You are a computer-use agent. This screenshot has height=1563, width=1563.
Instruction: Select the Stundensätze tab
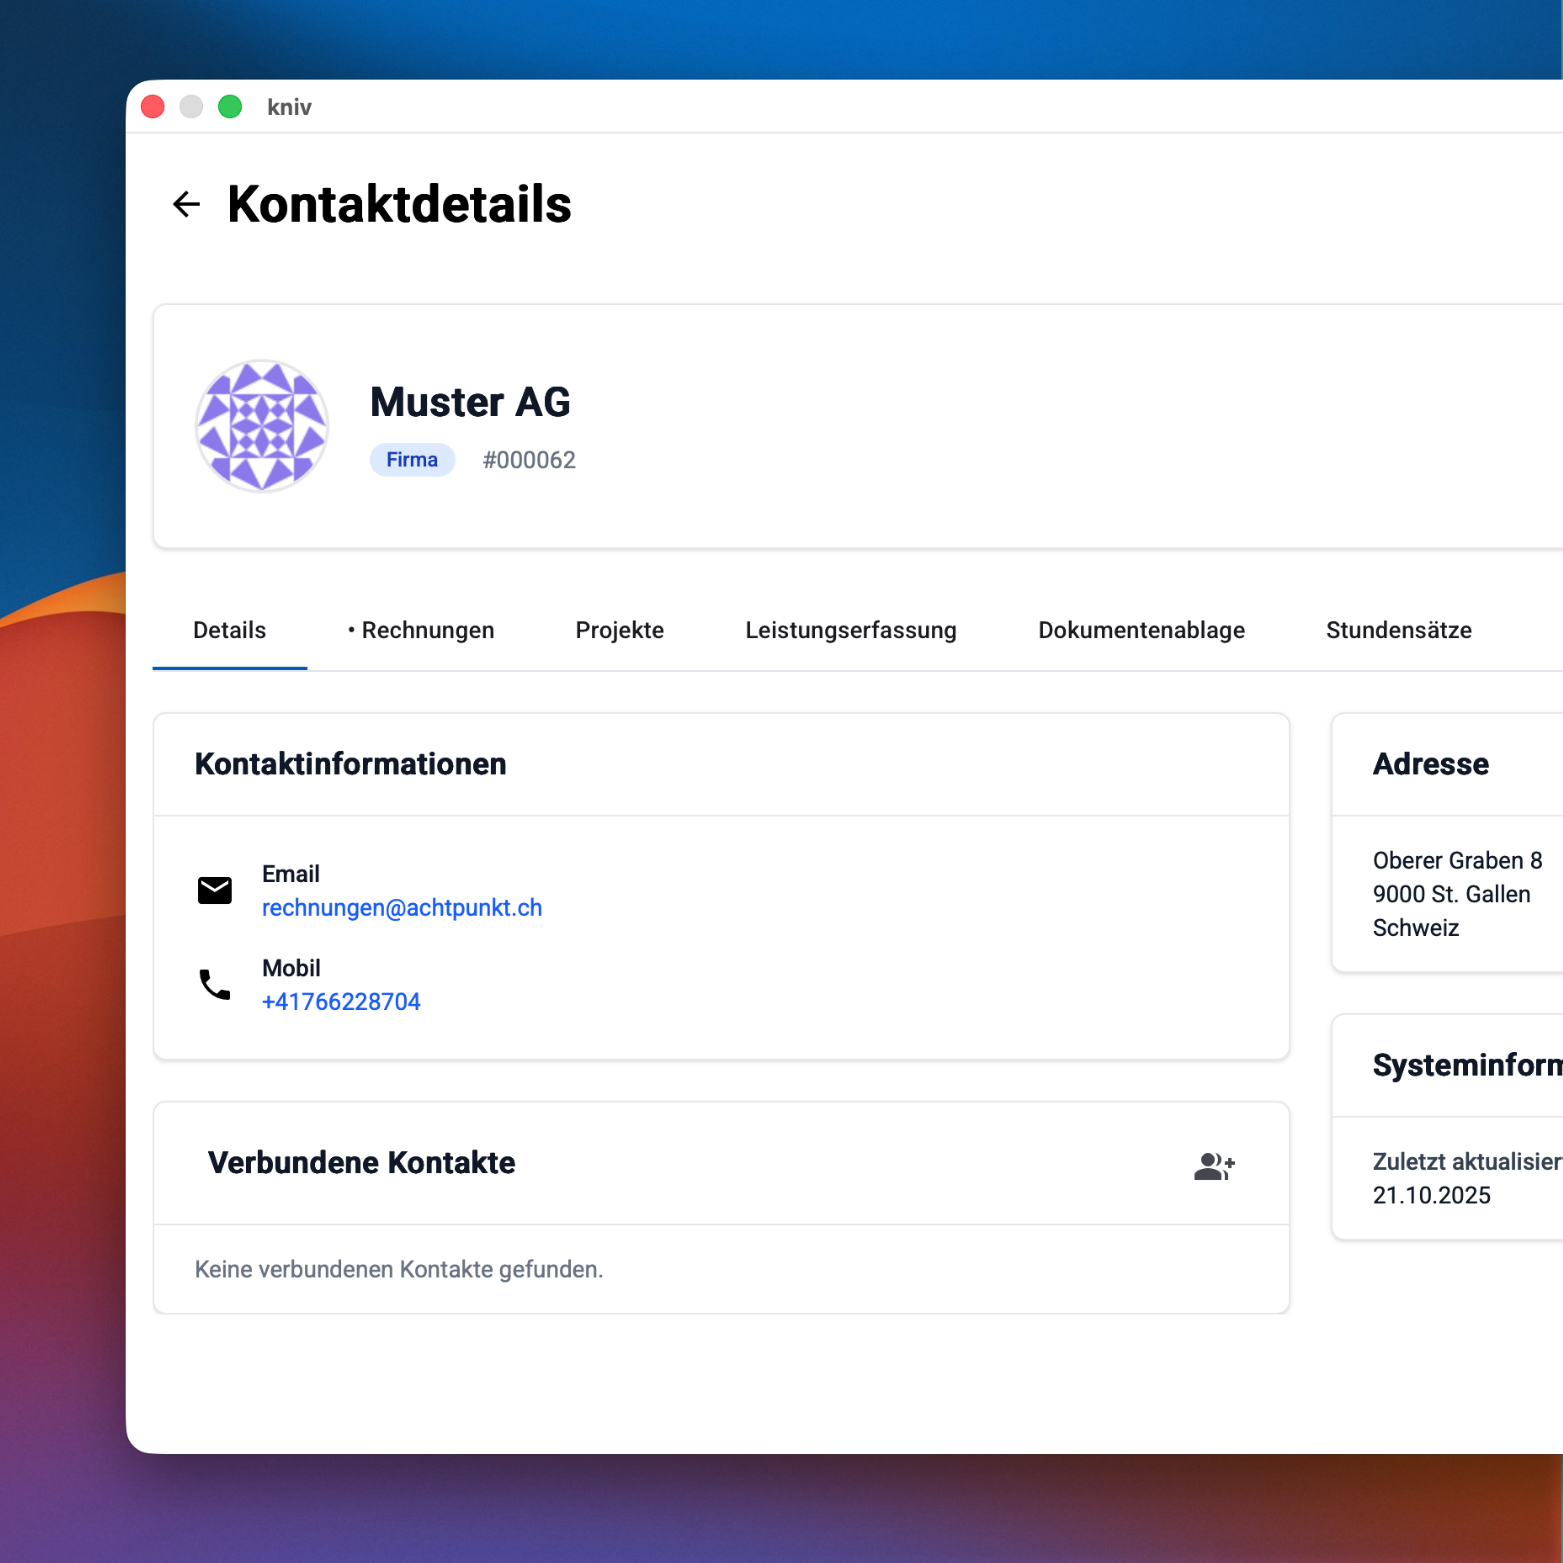[x=1398, y=630]
